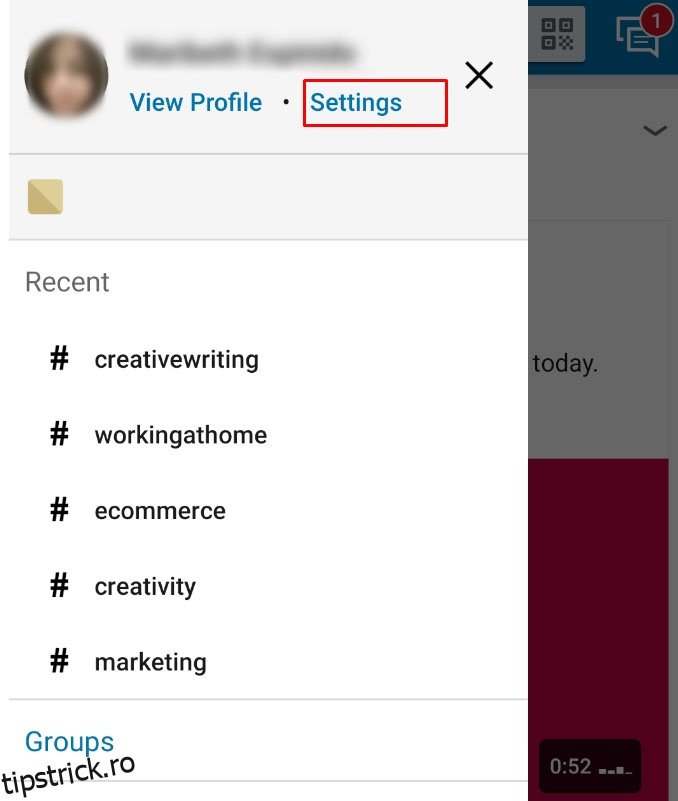Close the side drawer with X
Screen dimensions: 678x801
click(x=479, y=75)
